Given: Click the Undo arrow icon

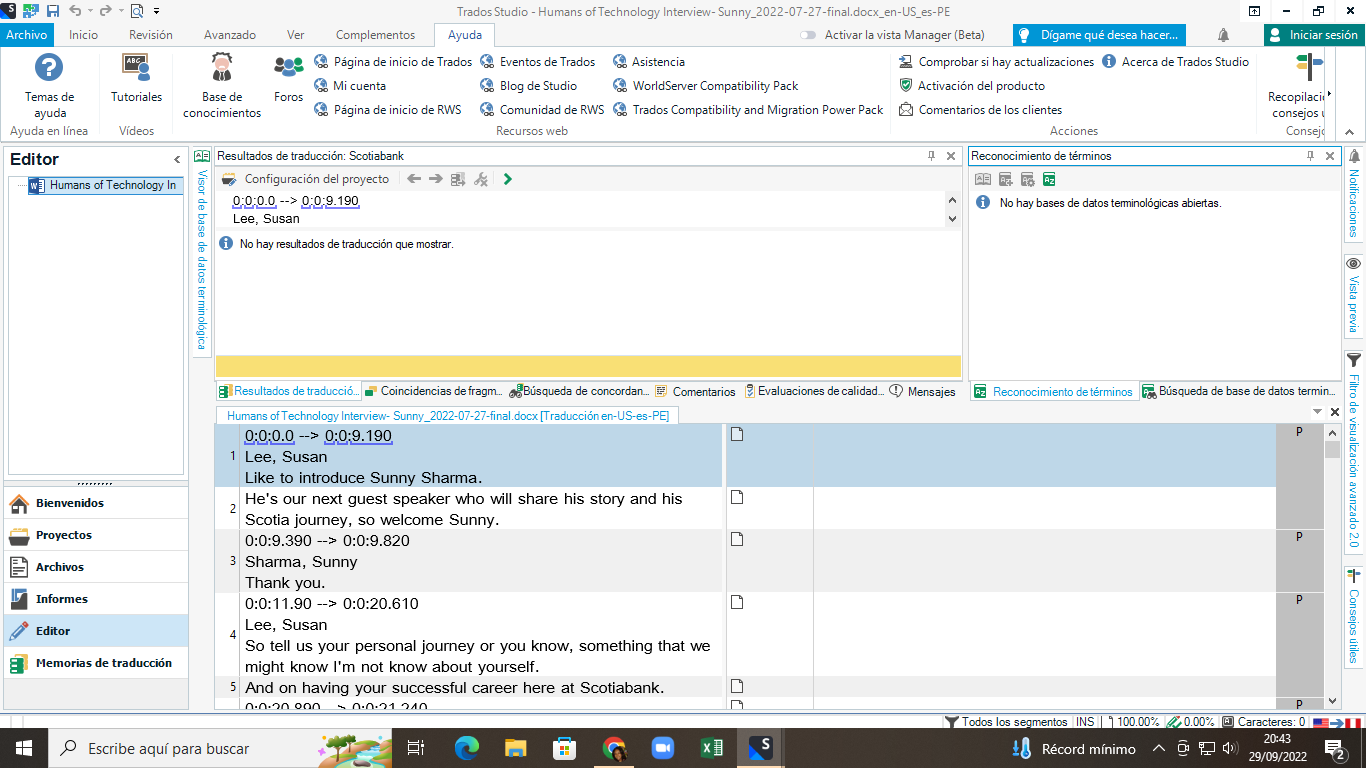Looking at the screenshot, I should [x=75, y=11].
